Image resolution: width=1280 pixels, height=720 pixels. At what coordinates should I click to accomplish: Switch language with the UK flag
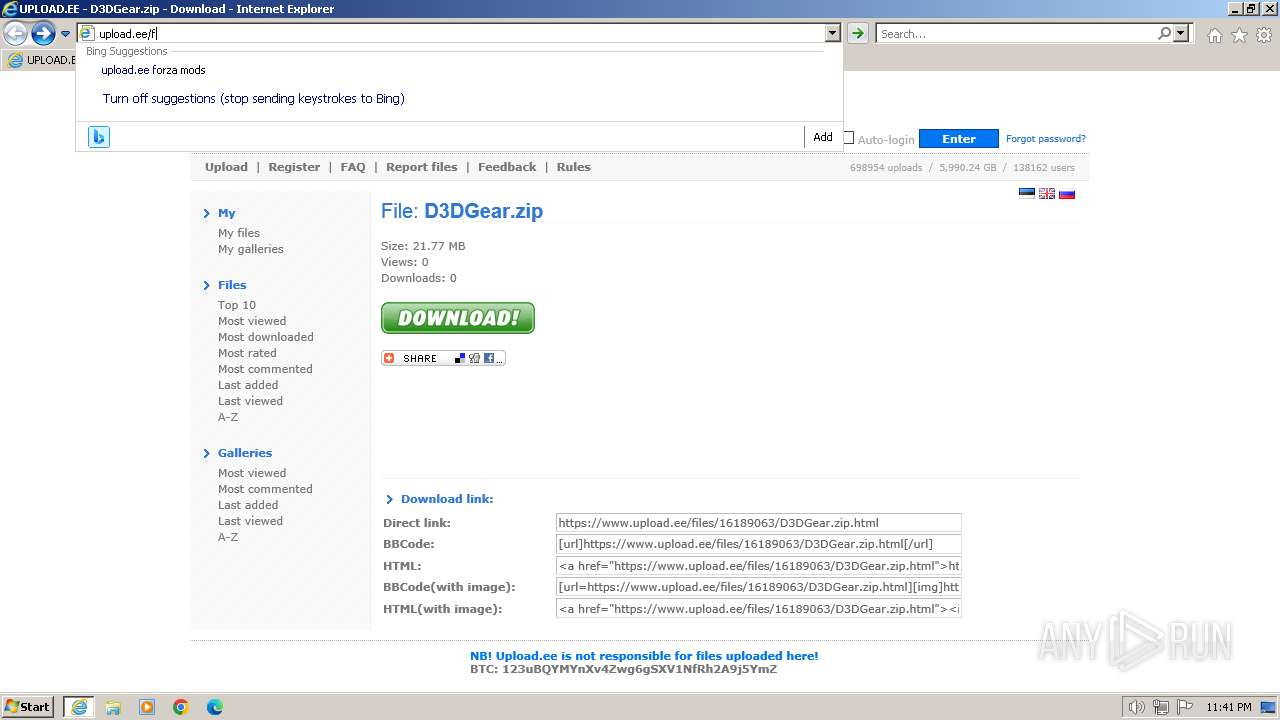(x=1047, y=194)
